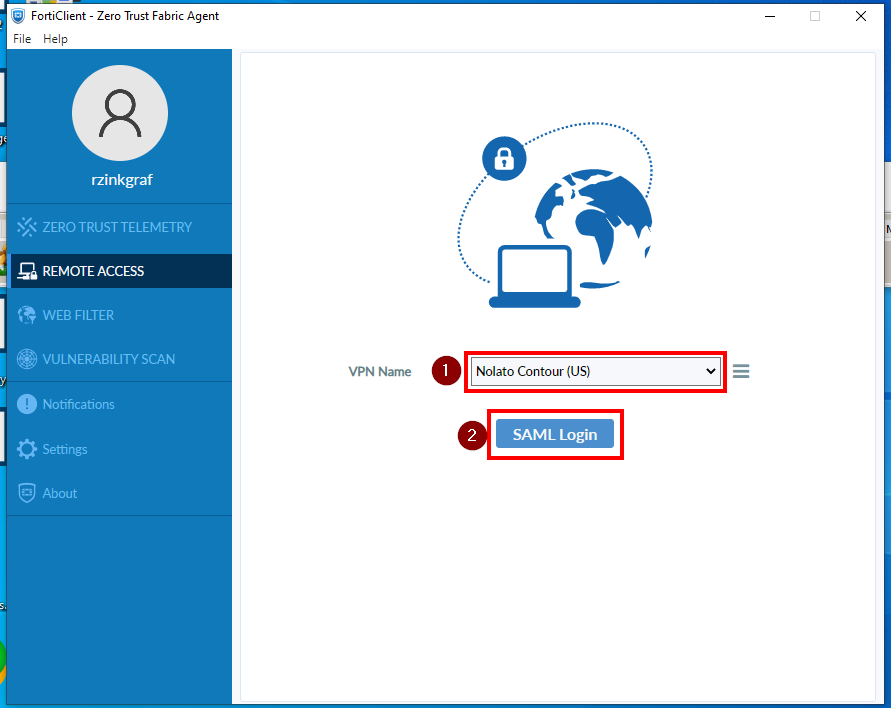
Task: Open Notifications page
Action: 119,404
